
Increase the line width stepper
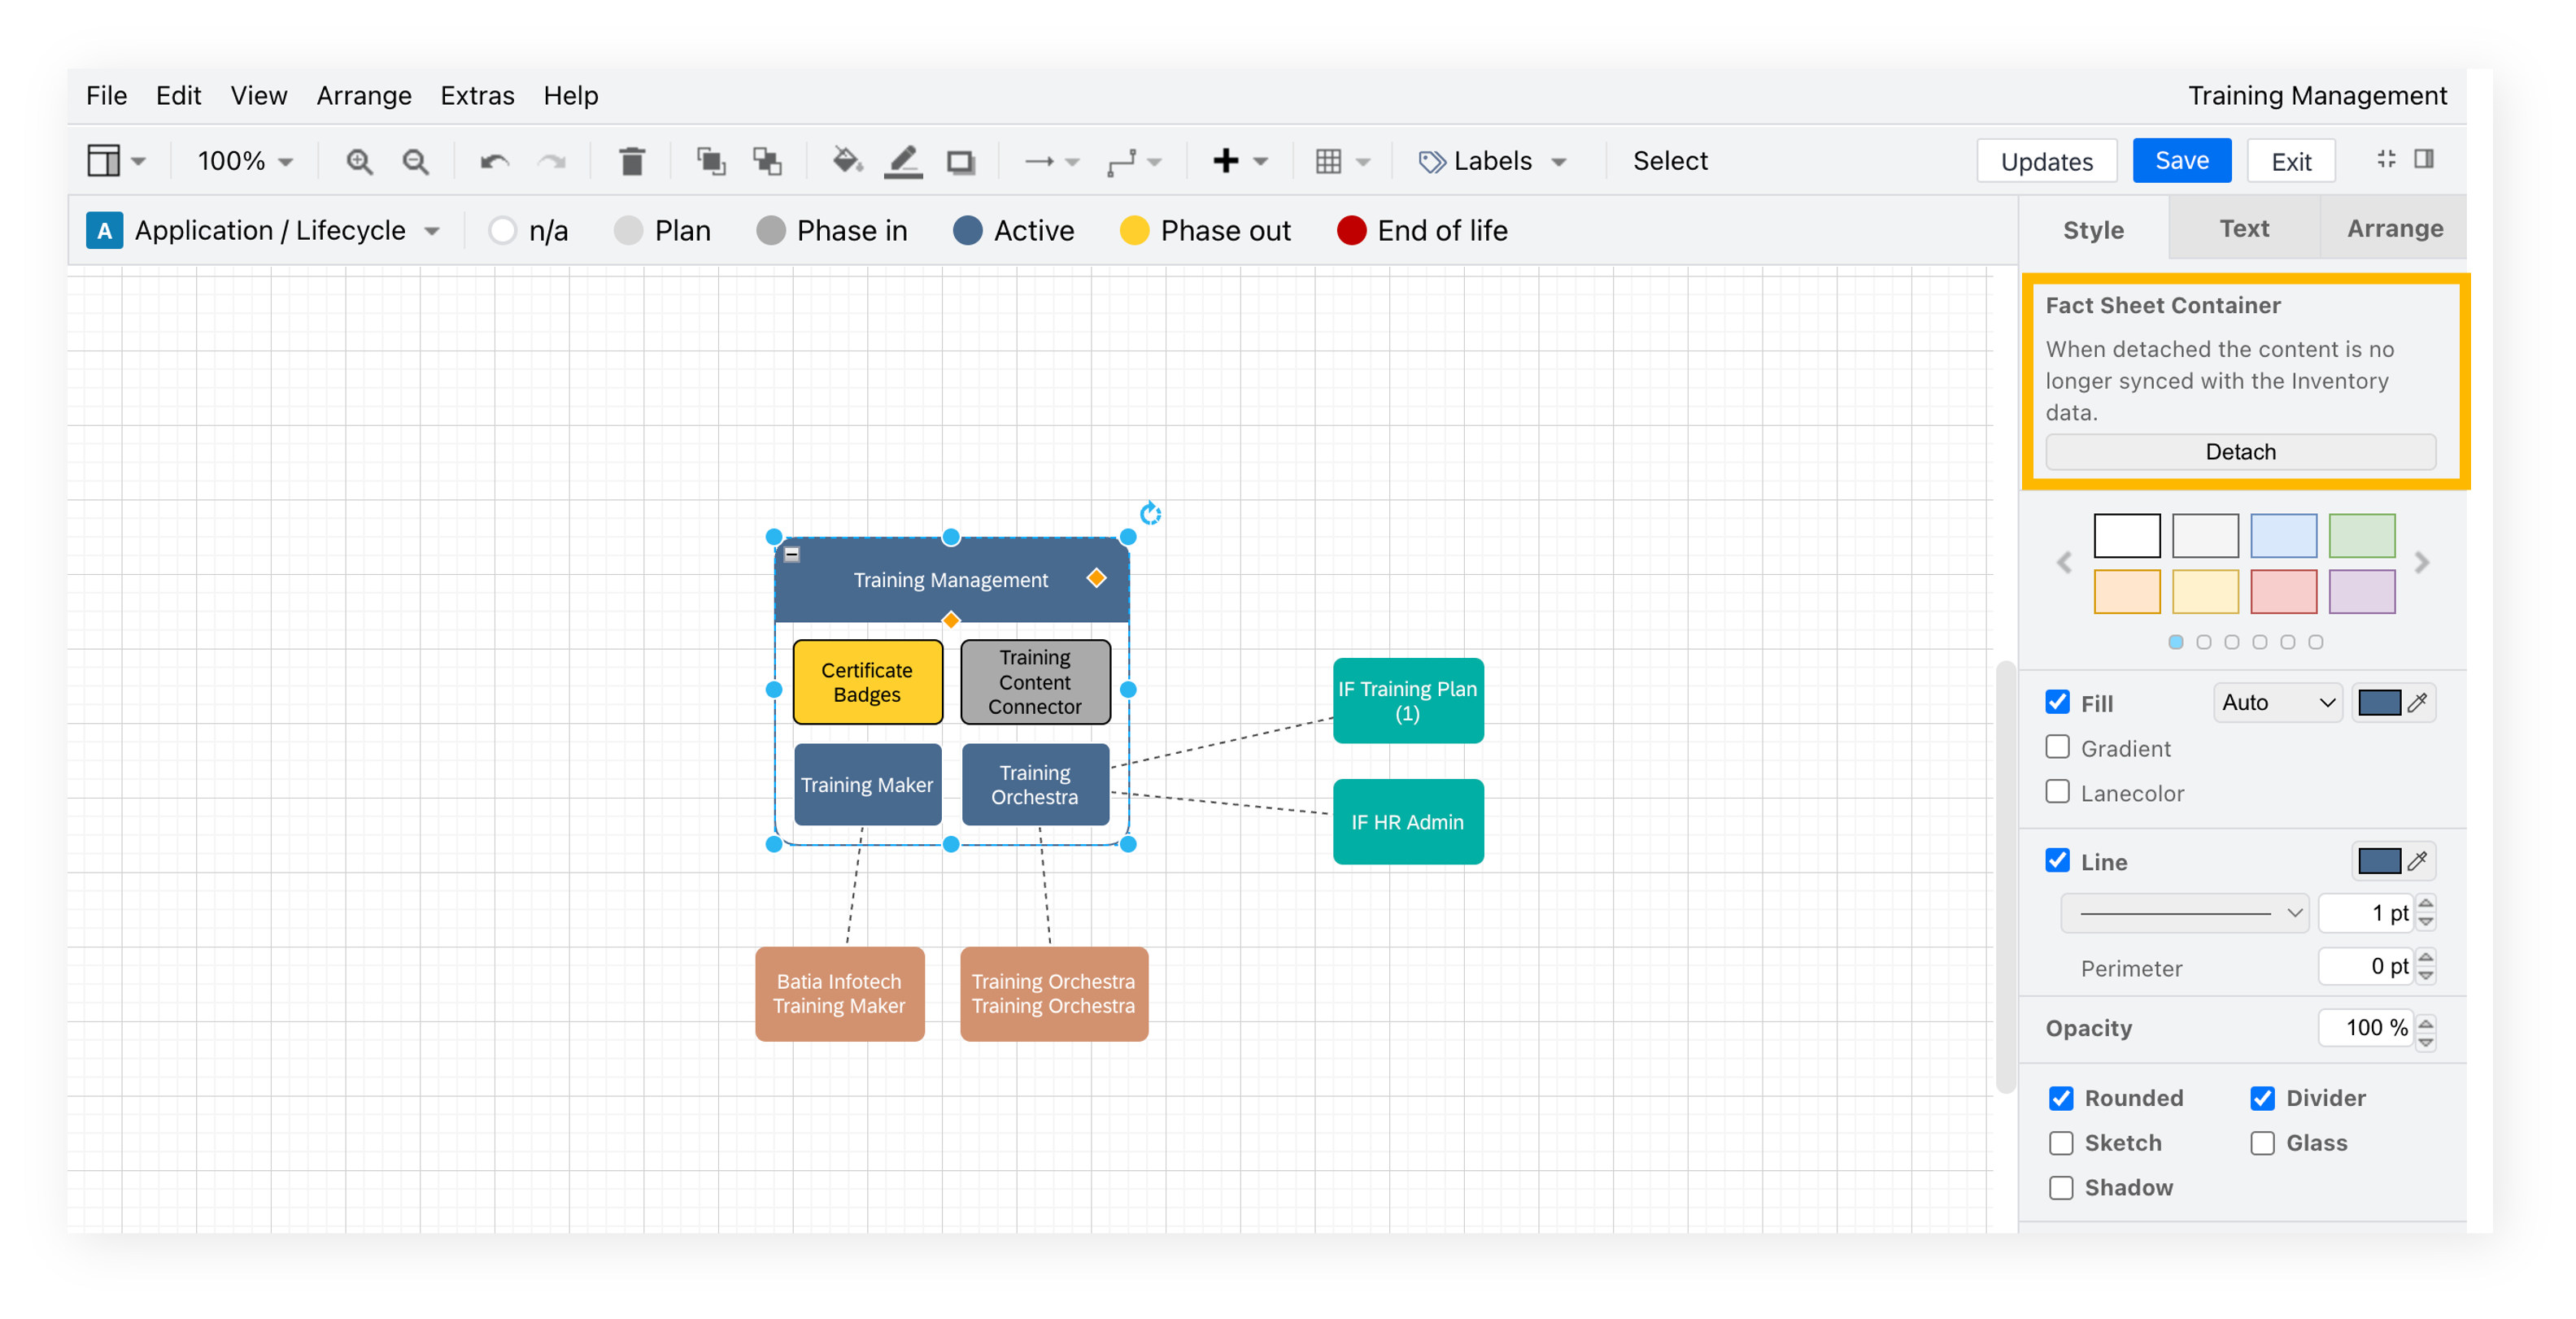pos(2425,904)
